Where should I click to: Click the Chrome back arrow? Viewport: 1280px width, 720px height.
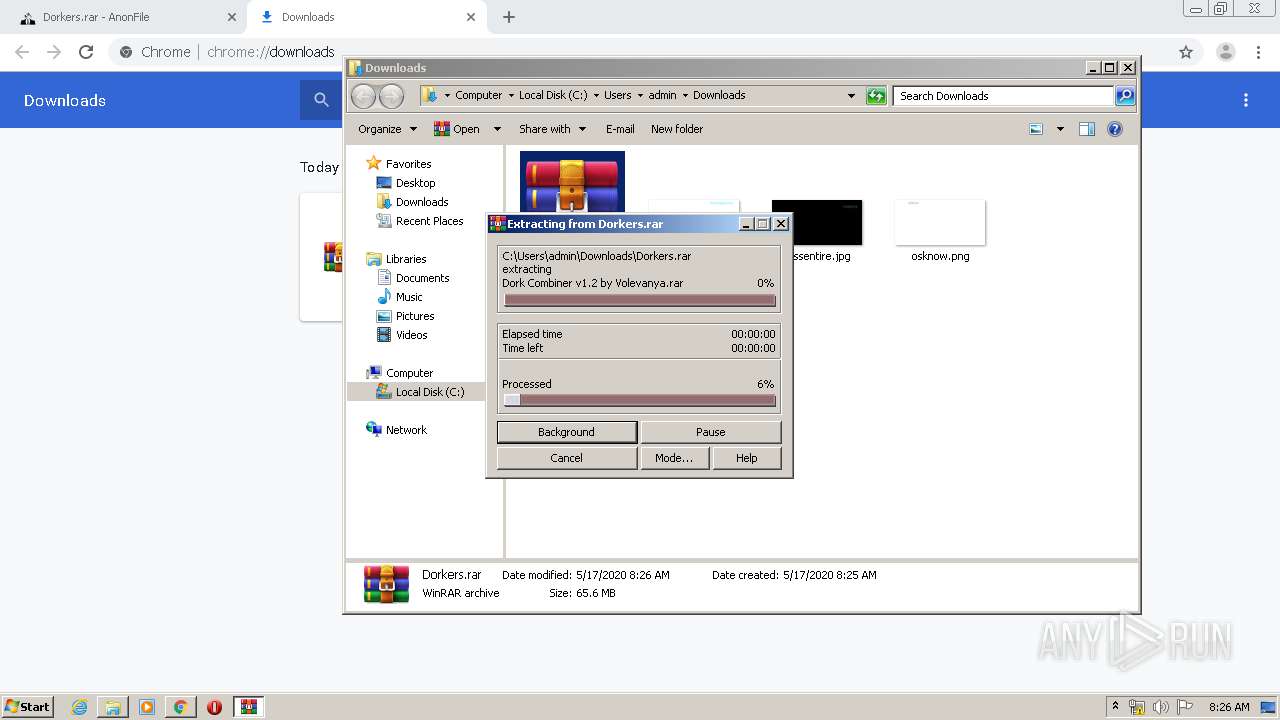coord(22,52)
